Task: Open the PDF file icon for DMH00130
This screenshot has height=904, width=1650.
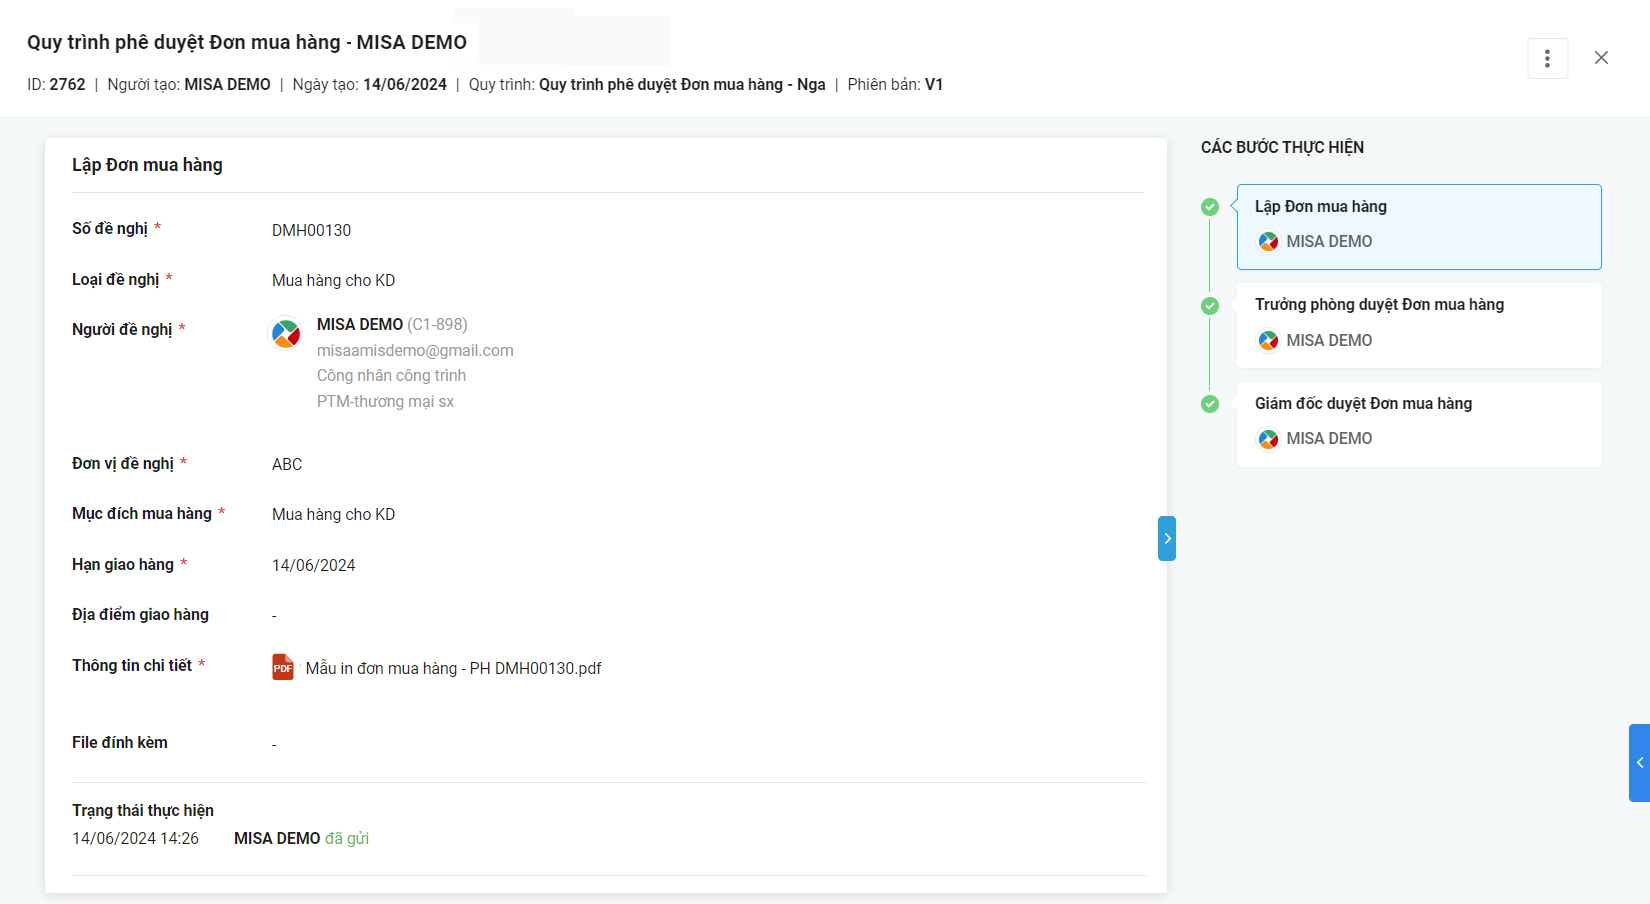Action: point(283,667)
